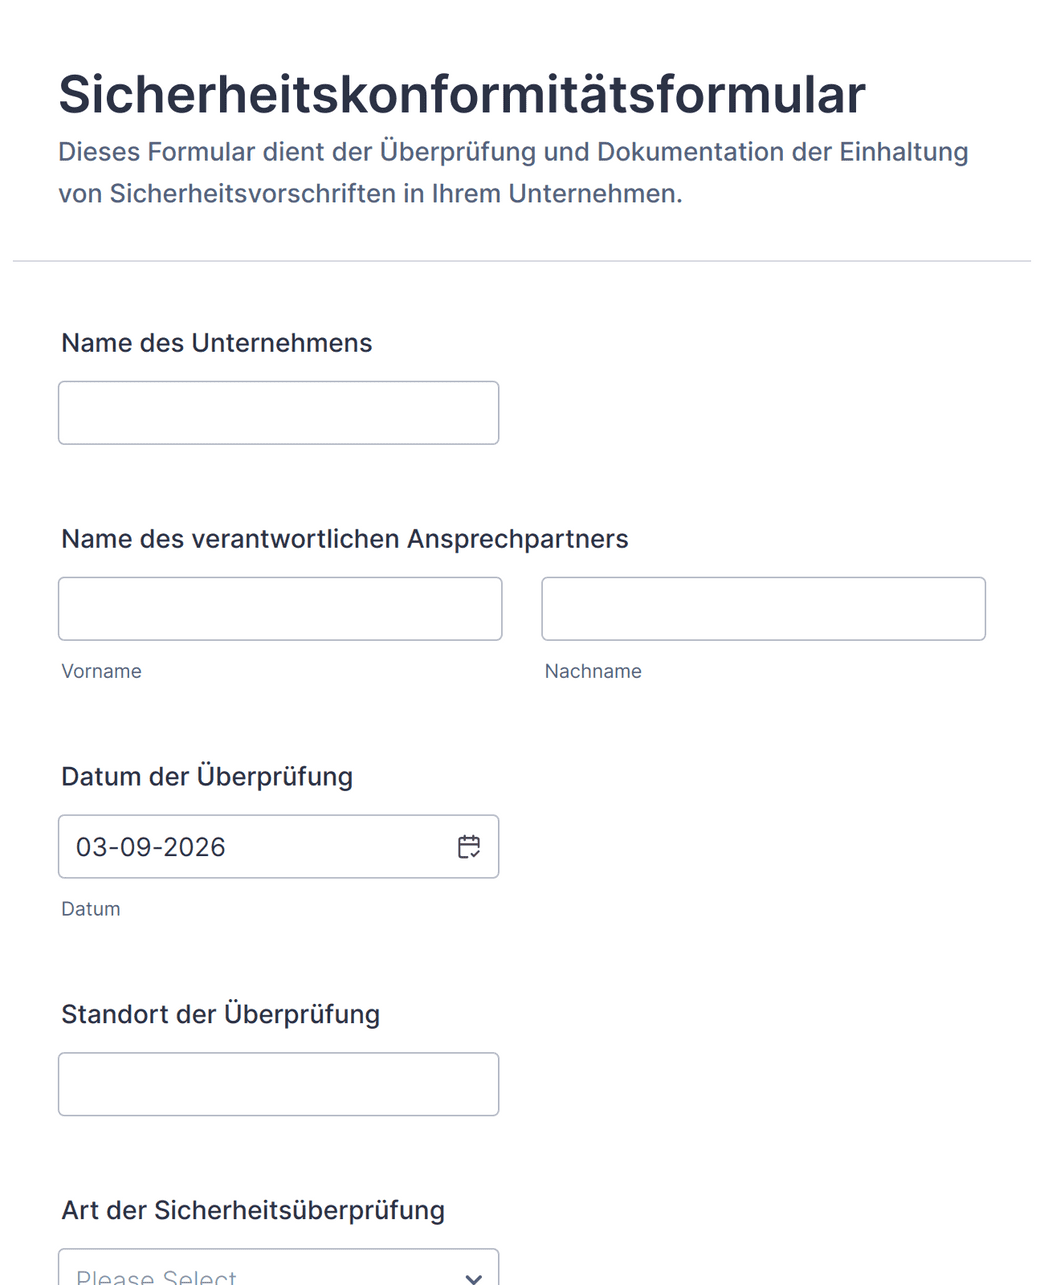Click the word 'Sicherheitsvorschriften' in the description
This screenshot has height=1285, width=1044.
tap(253, 193)
